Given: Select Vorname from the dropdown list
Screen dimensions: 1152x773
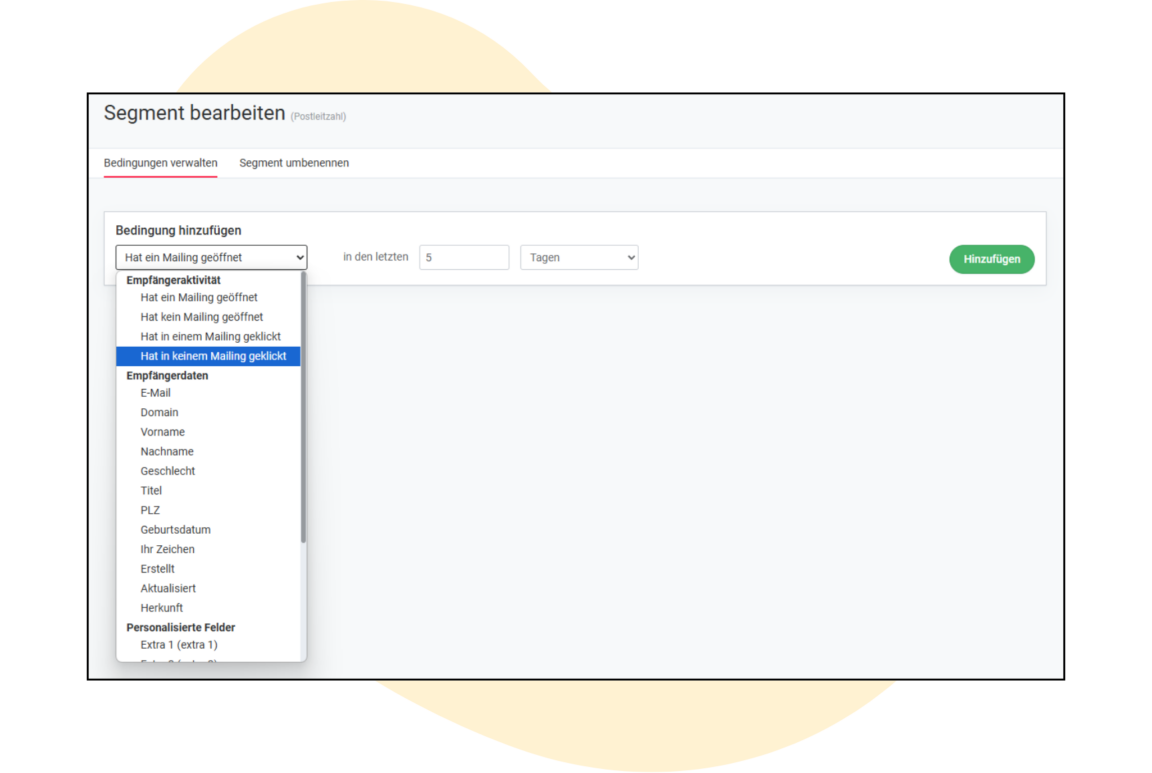Looking at the screenshot, I should coord(163,432).
